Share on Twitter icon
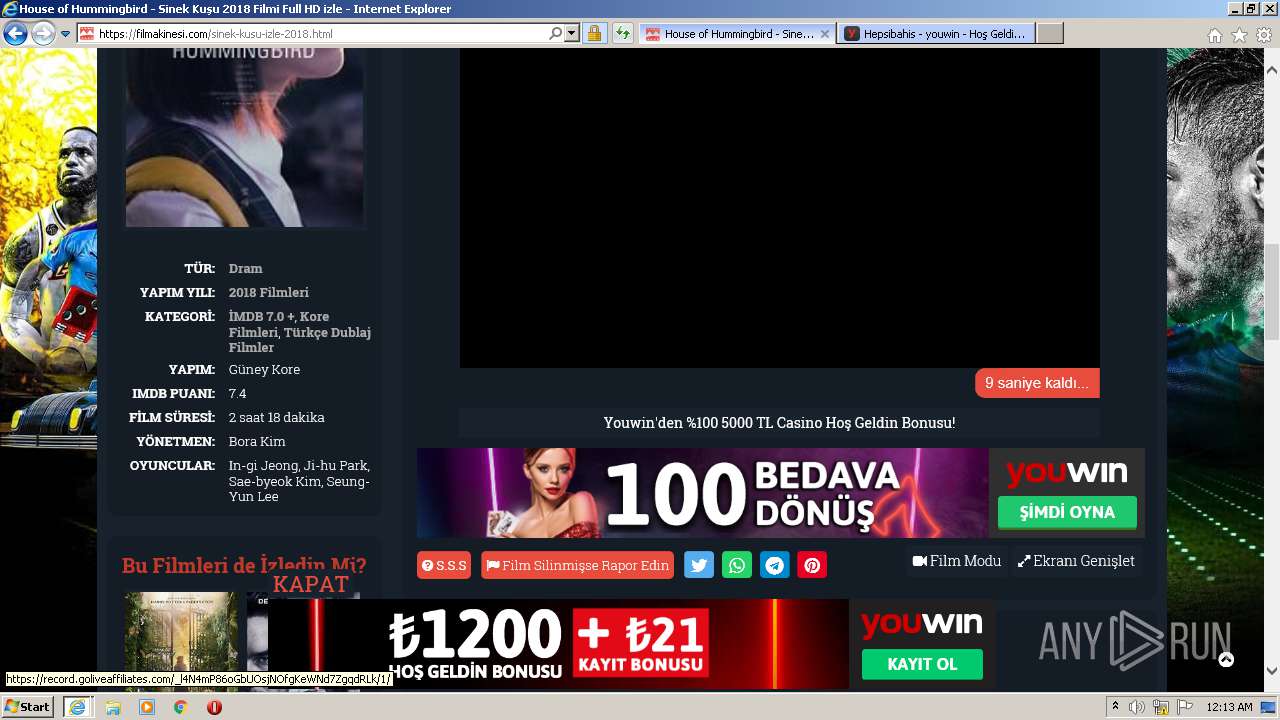Viewport: 1280px width, 720px height. pos(699,565)
